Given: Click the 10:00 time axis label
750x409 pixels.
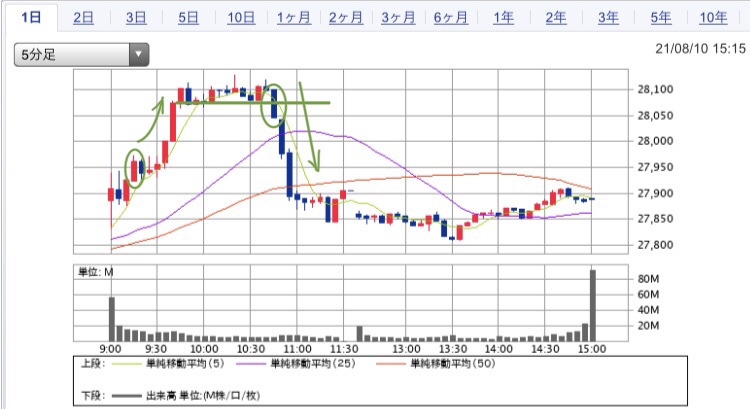Looking at the screenshot, I should tap(204, 349).
